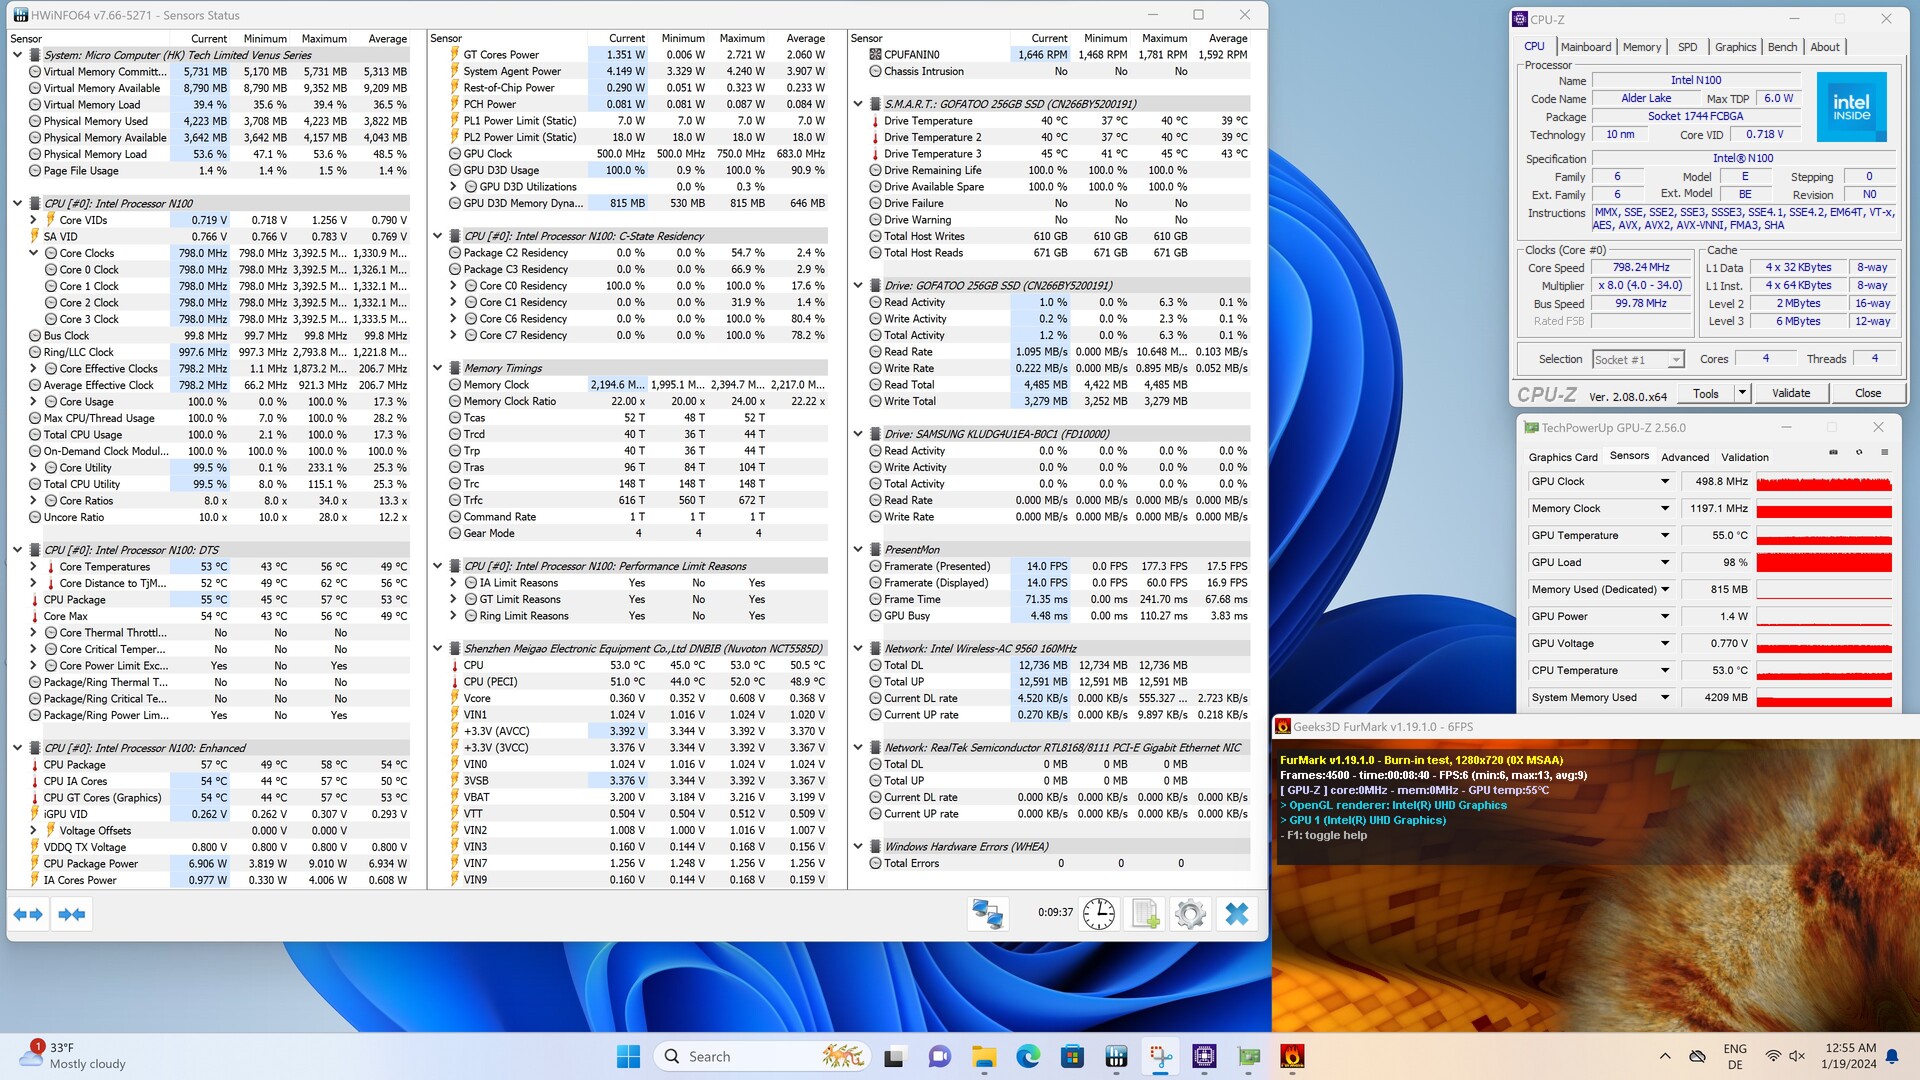Expand the IA Limit Reasons row
Viewport: 1920px width, 1080px height.
pyautogui.click(x=453, y=583)
